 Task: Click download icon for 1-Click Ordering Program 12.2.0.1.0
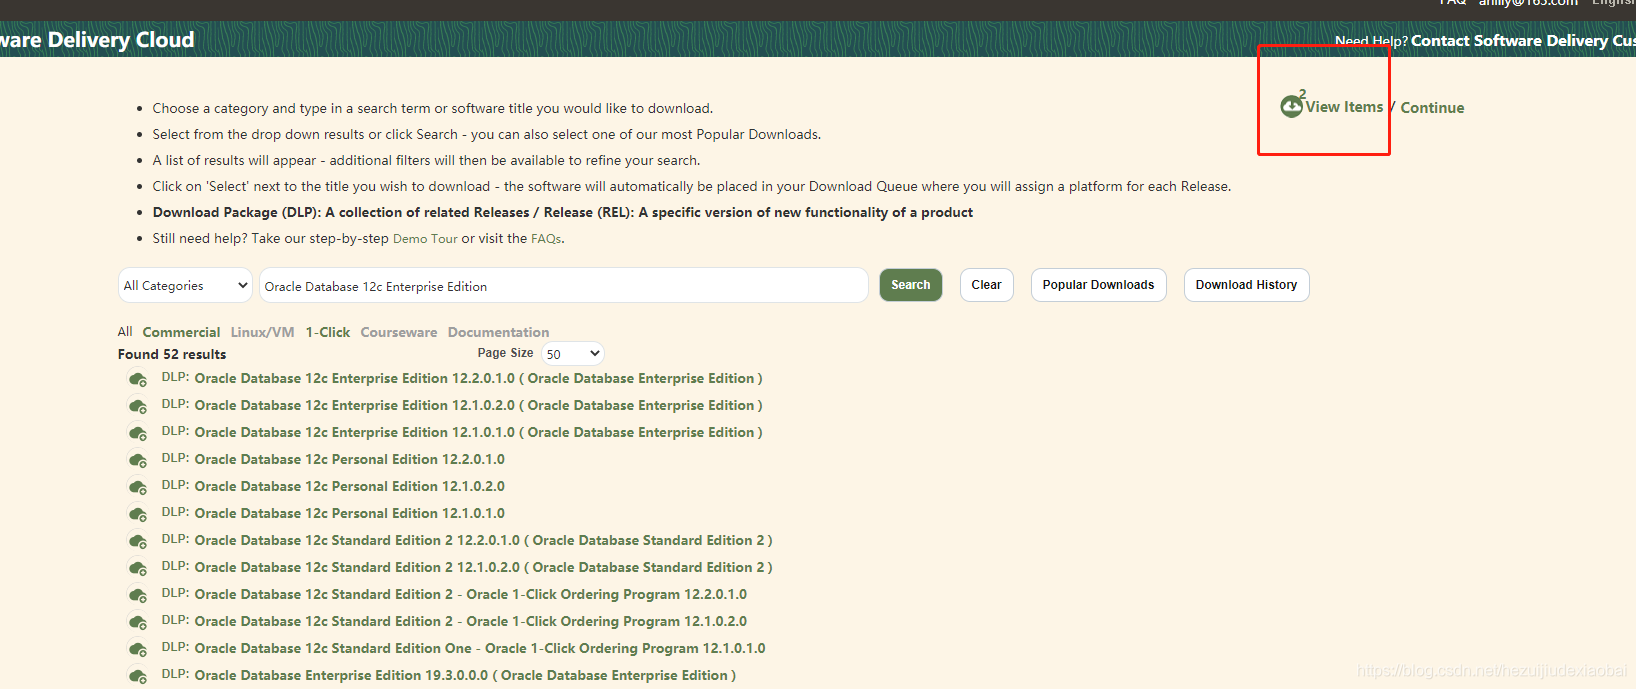(138, 595)
